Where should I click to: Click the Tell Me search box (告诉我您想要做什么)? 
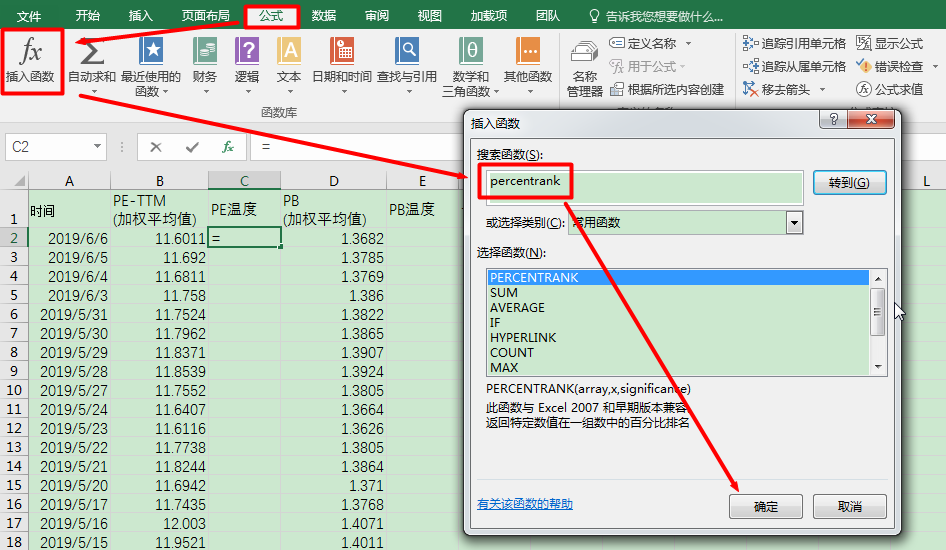(x=657, y=16)
